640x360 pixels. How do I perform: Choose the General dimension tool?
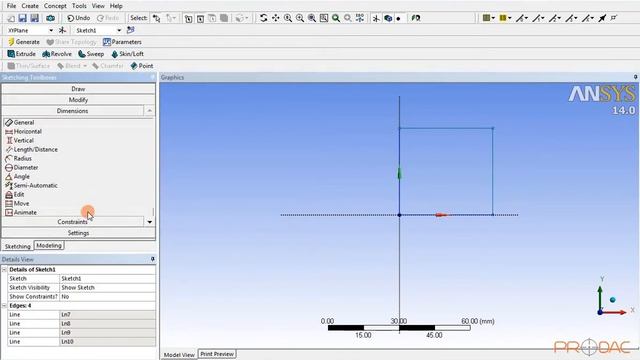pos(19,122)
